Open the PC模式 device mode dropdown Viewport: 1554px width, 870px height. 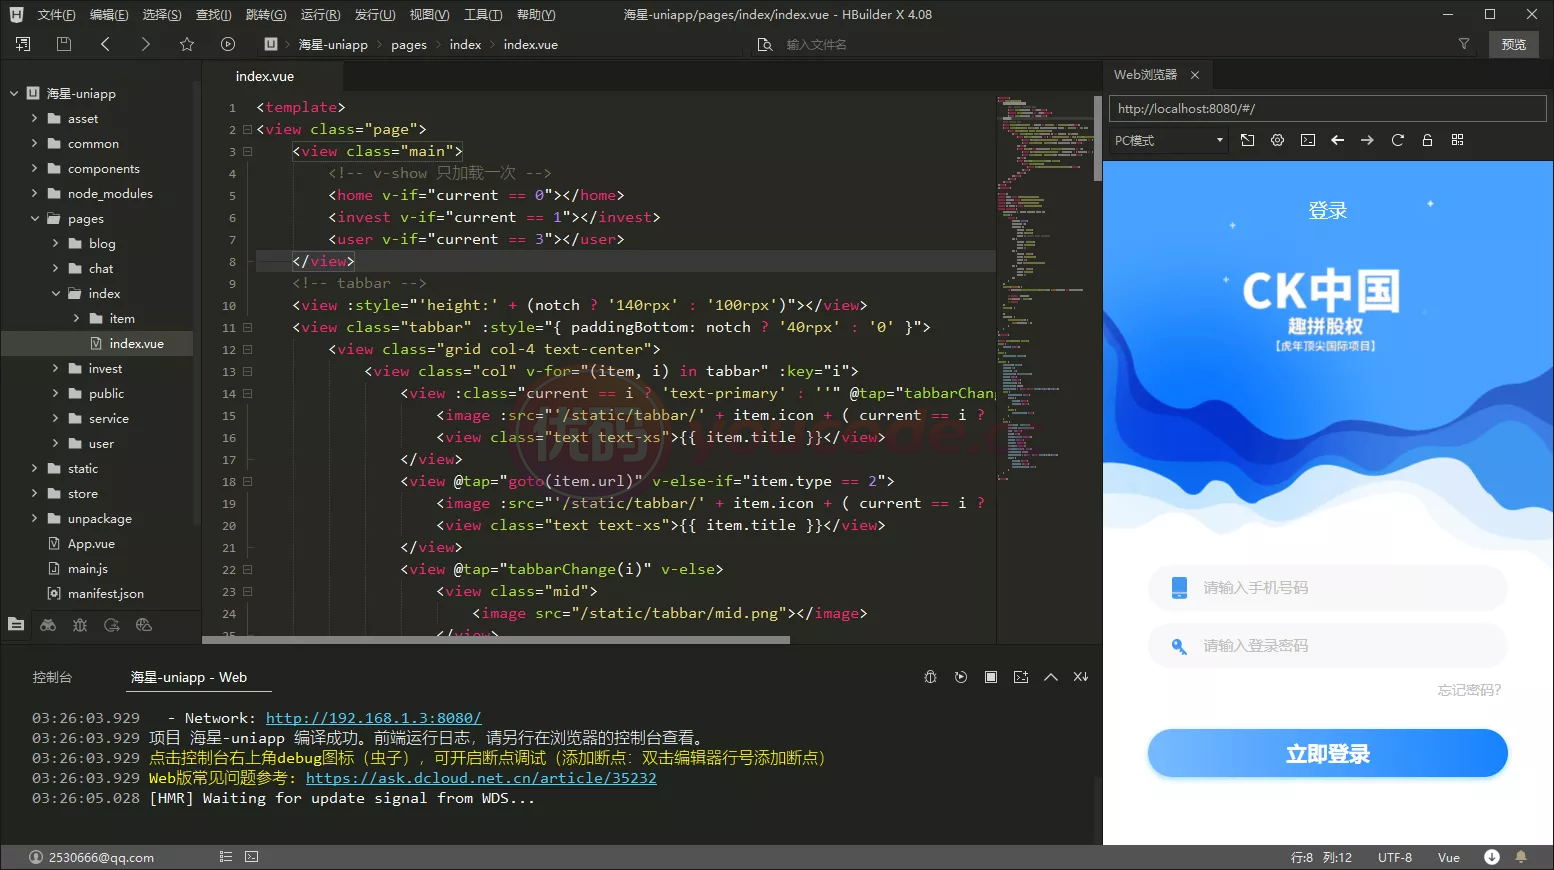pyautogui.click(x=1170, y=140)
